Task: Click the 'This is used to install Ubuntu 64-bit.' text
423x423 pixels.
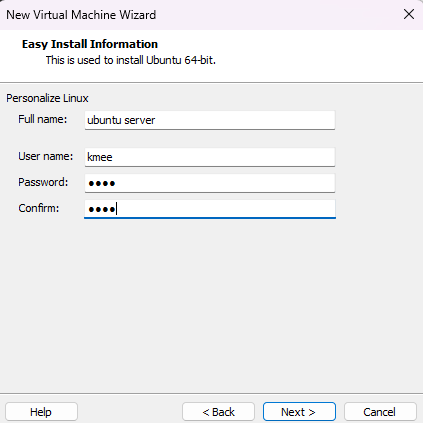Action: (131, 60)
